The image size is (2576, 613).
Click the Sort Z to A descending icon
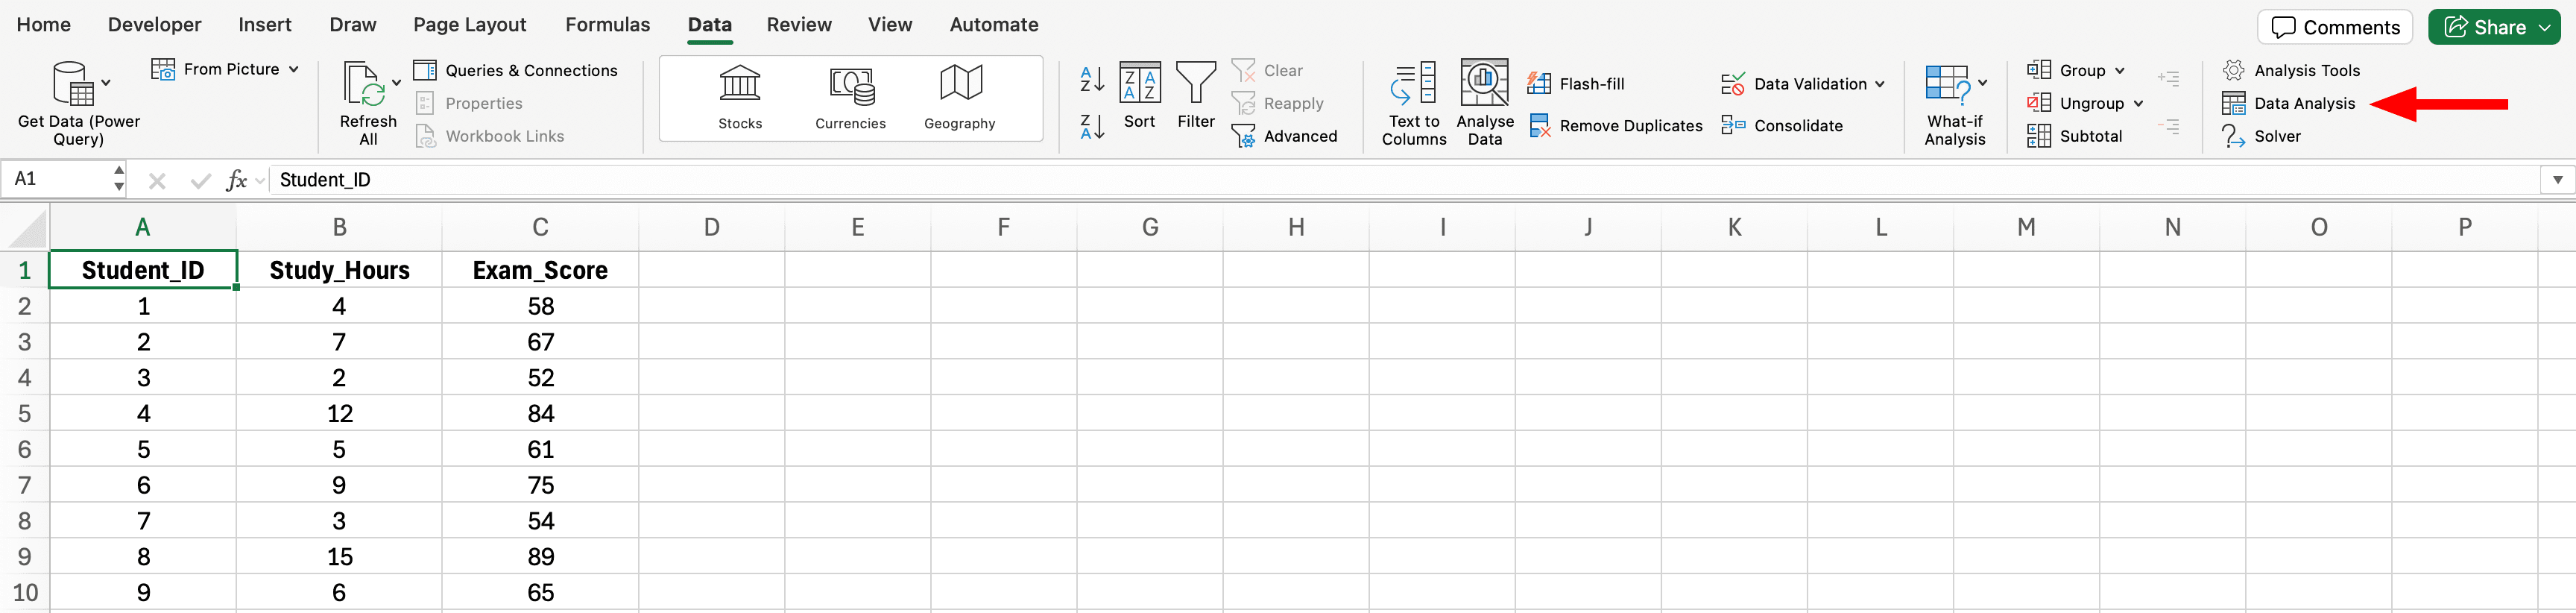[1092, 127]
